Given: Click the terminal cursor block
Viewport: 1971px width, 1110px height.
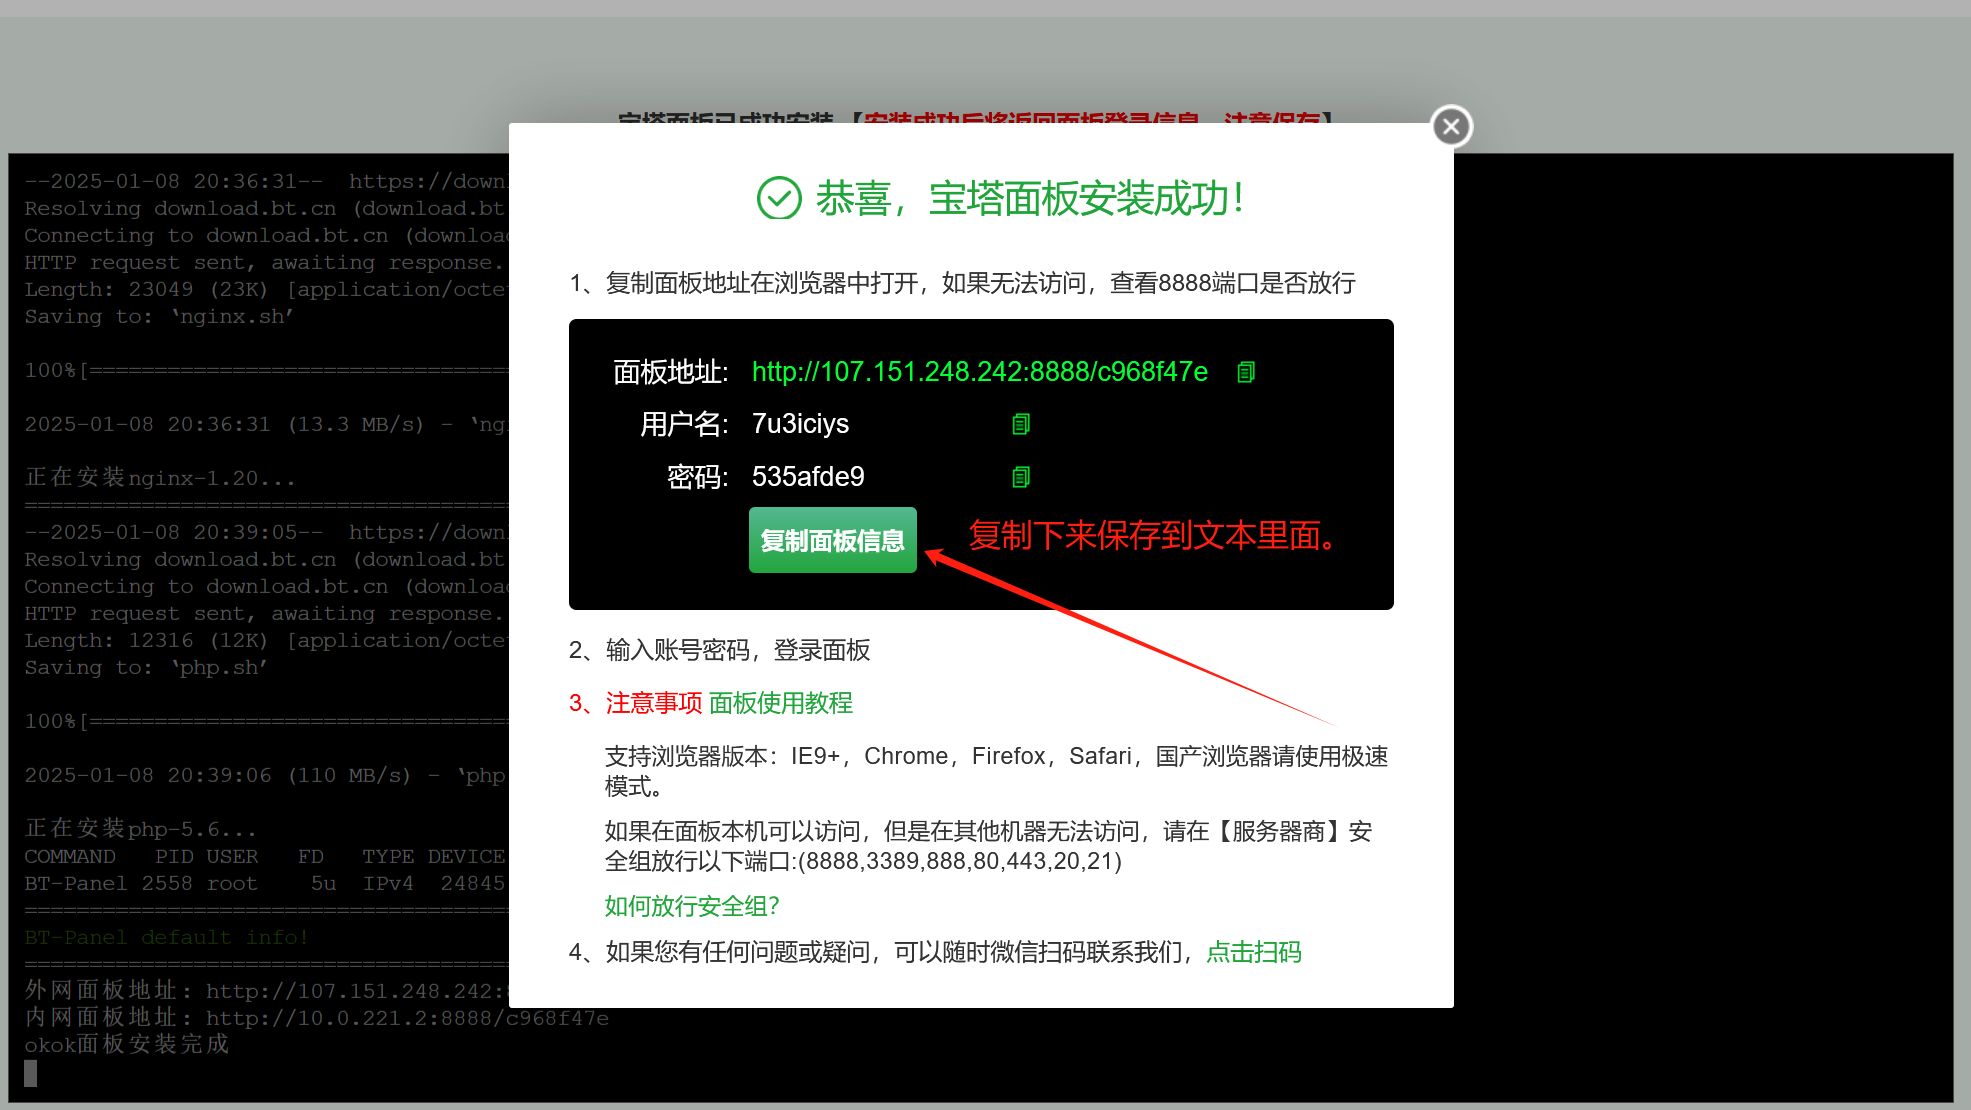Looking at the screenshot, I should (x=31, y=1073).
